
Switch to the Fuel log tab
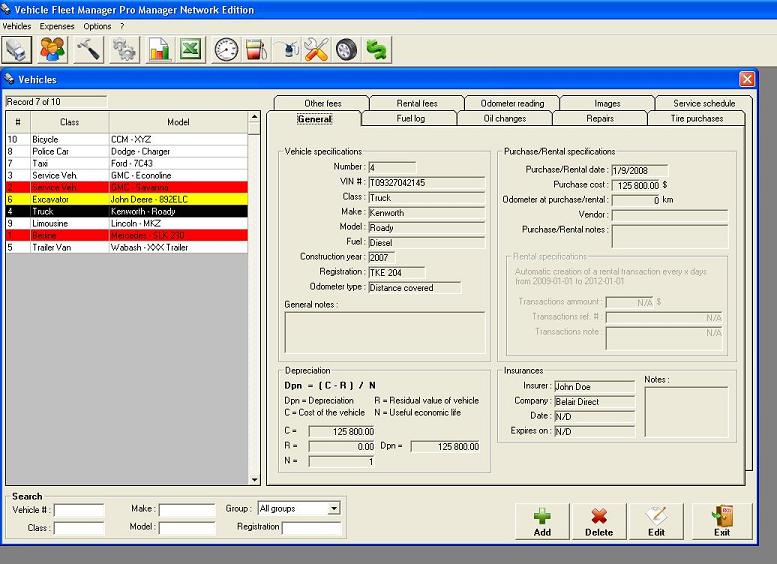click(x=410, y=118)
